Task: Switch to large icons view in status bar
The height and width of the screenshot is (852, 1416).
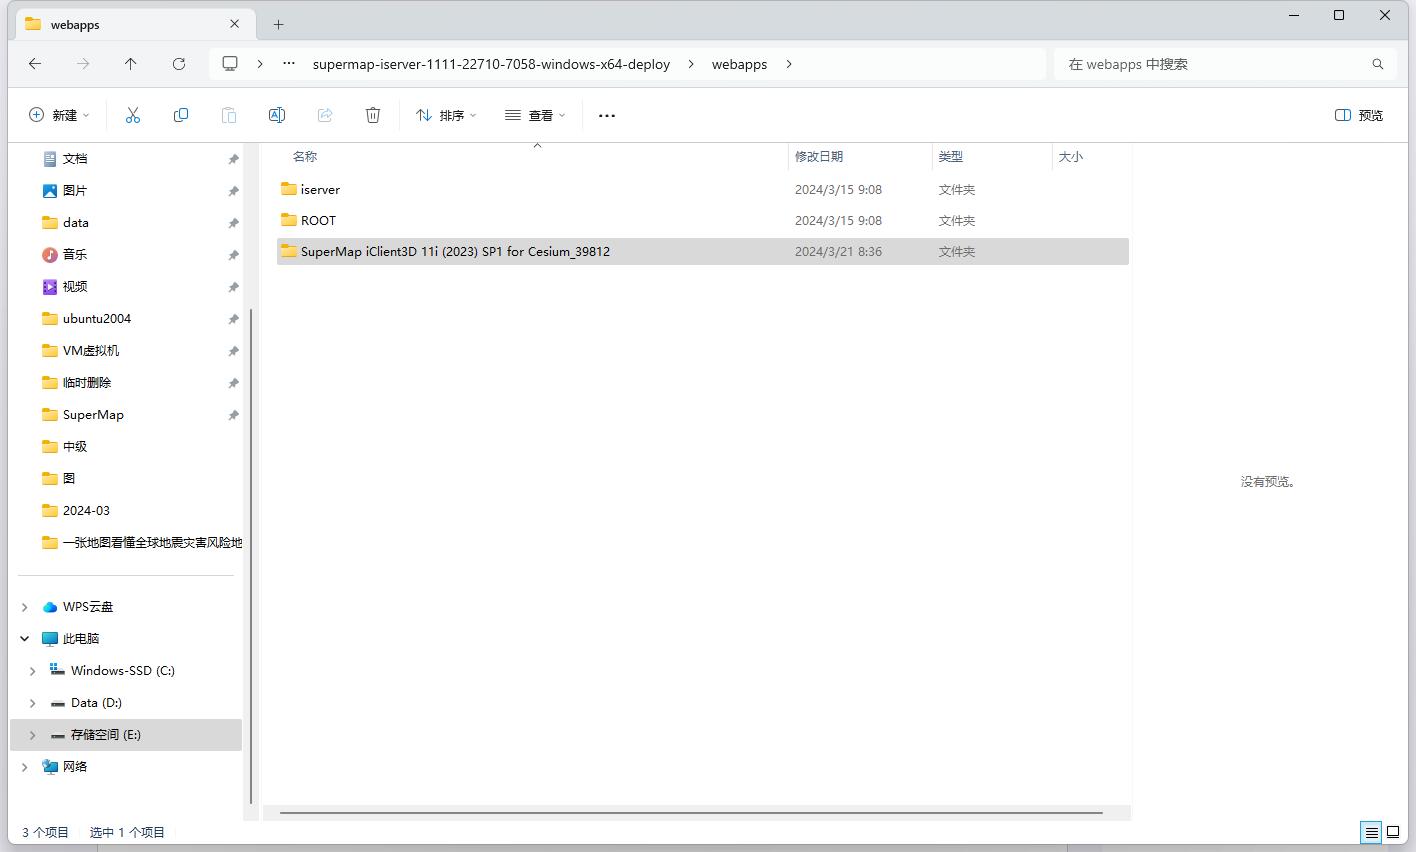Action: tap(1392, 832)
